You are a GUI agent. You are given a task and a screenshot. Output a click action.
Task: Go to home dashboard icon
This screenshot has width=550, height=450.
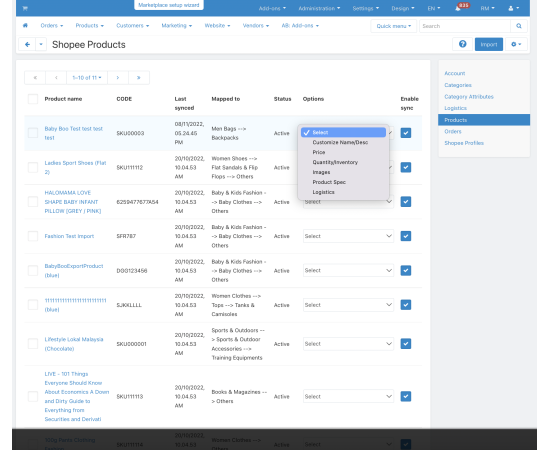25,25
